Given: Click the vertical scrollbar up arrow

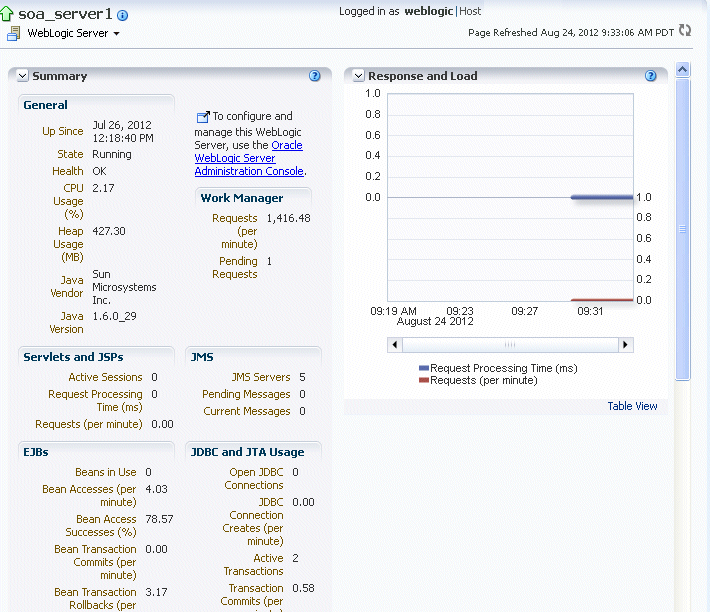Looking at the screenshot, I should (683, 70).
